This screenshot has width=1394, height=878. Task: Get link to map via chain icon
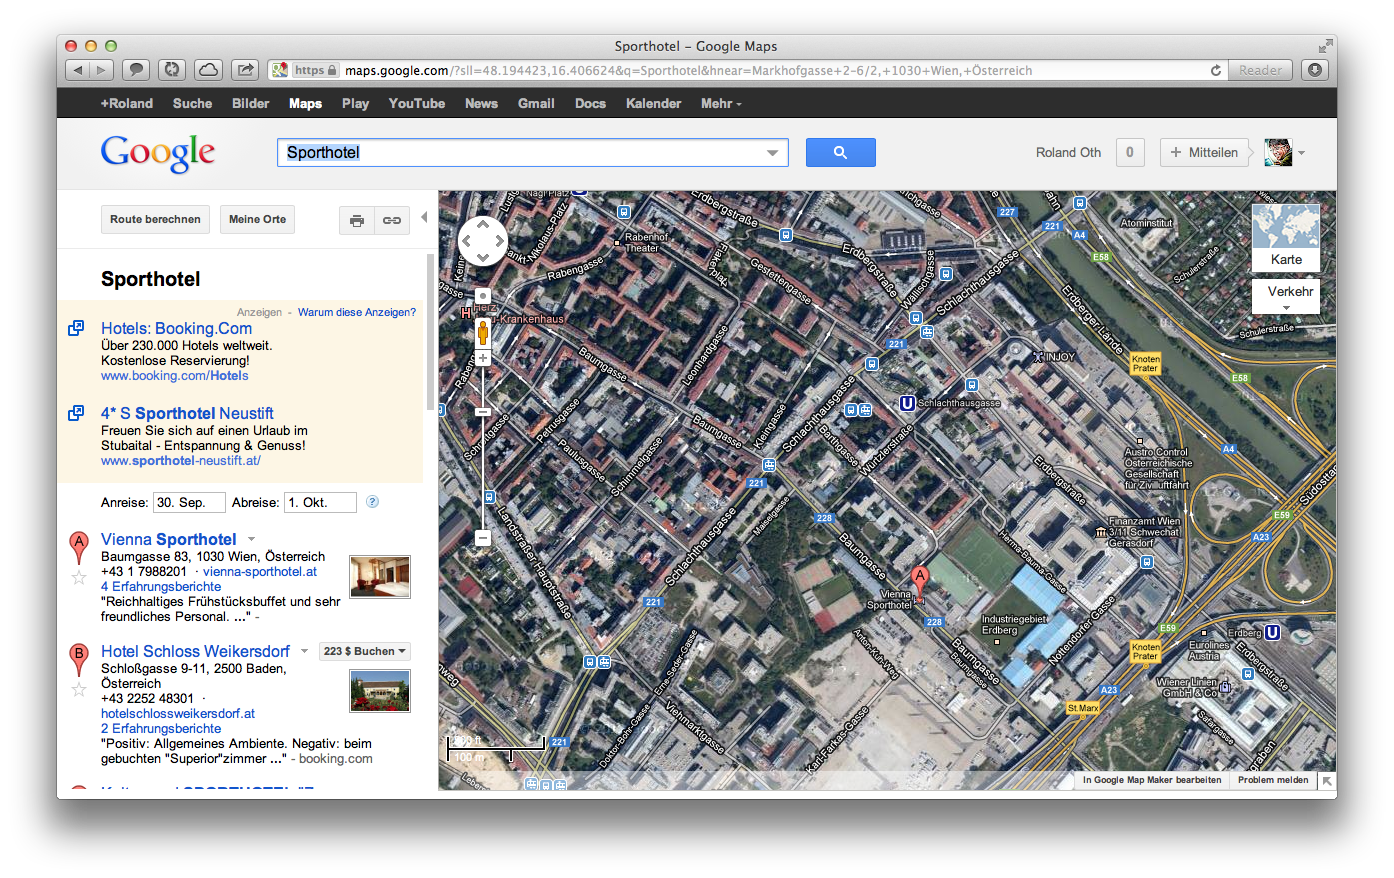(x=391, y=220)
